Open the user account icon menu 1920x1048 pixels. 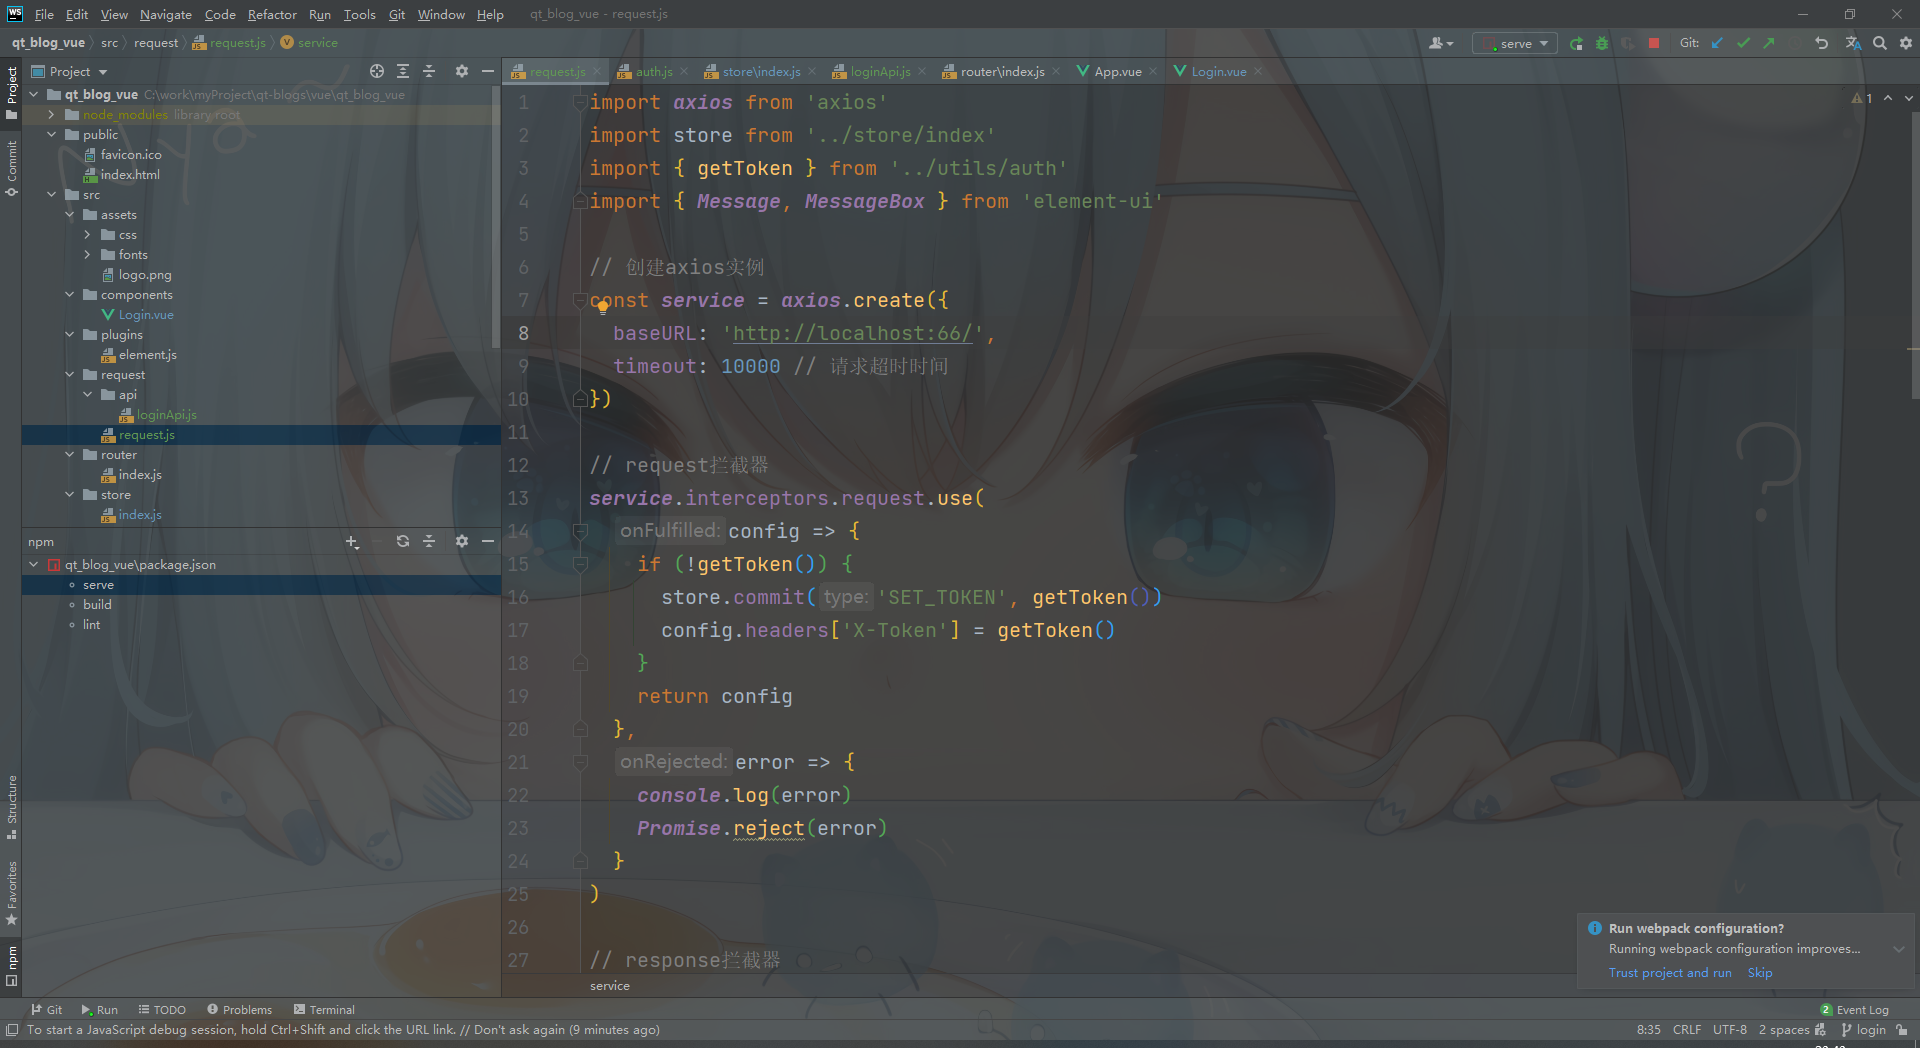click(1441, 43)
